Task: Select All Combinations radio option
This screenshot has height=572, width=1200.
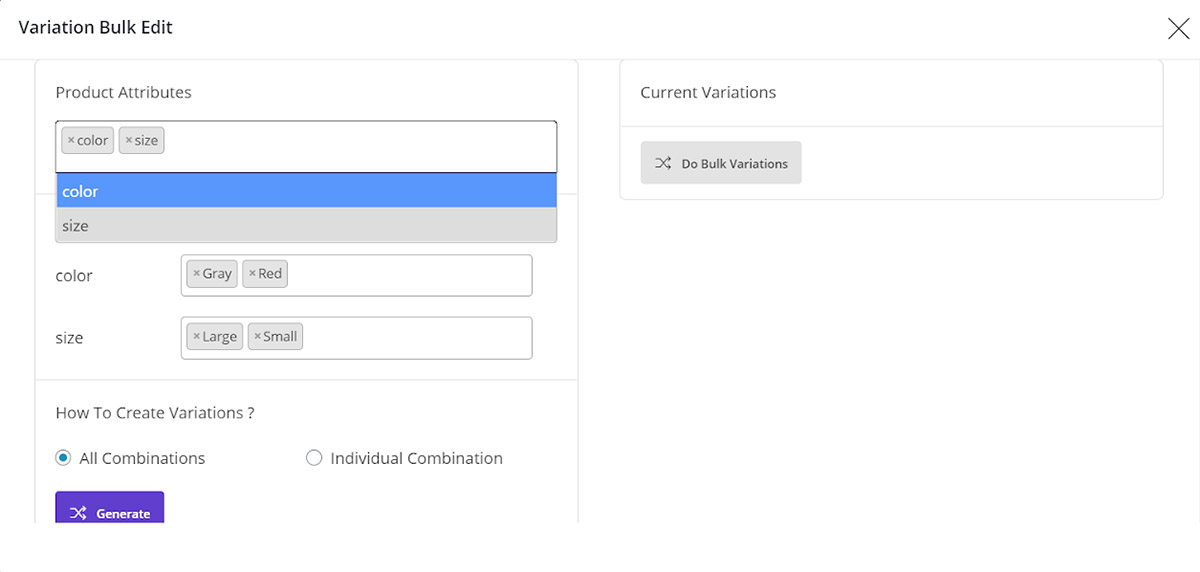Action: point(63,458)
